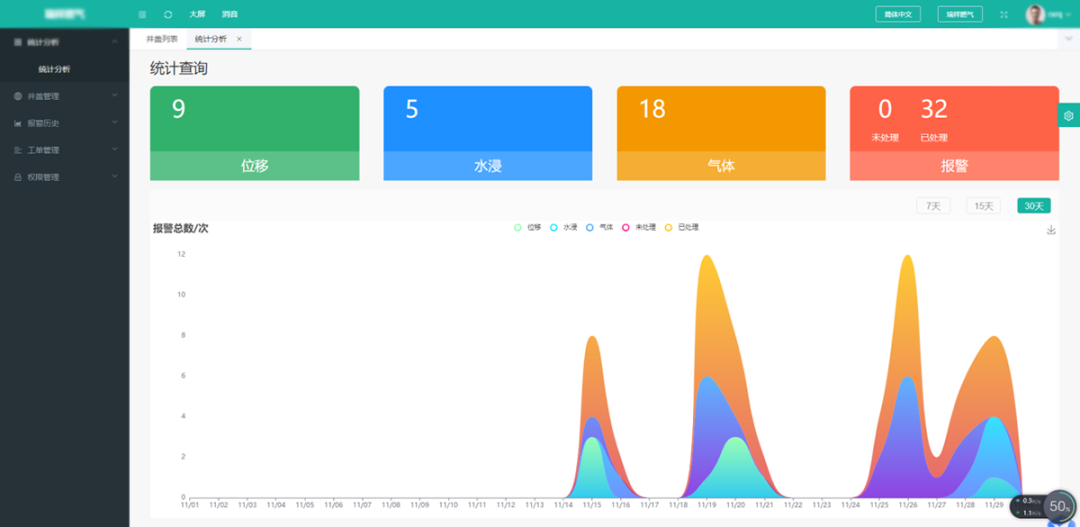Toggle fullscreen using the expand icon

click(x=1003, y=14)
